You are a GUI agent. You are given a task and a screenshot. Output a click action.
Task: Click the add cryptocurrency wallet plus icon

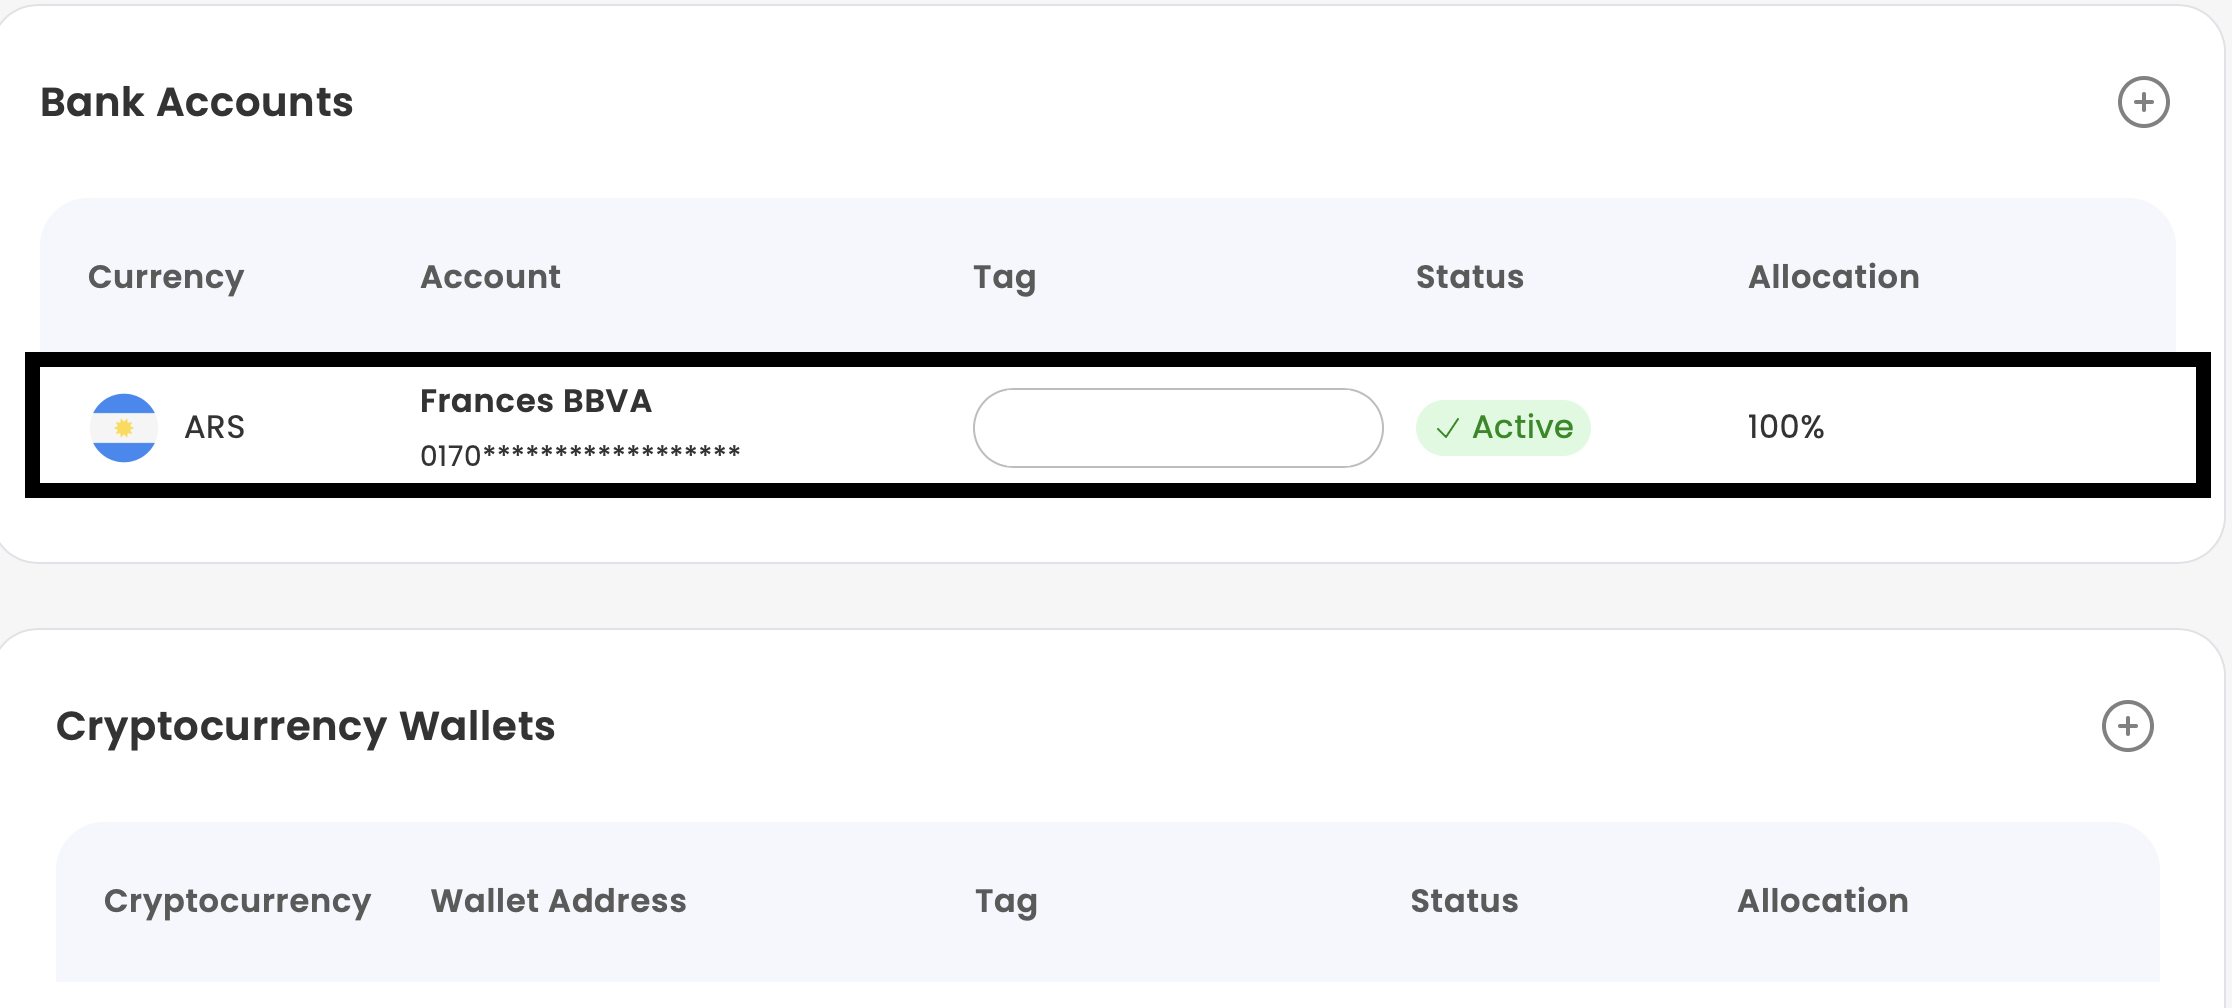coord(2127,726)
